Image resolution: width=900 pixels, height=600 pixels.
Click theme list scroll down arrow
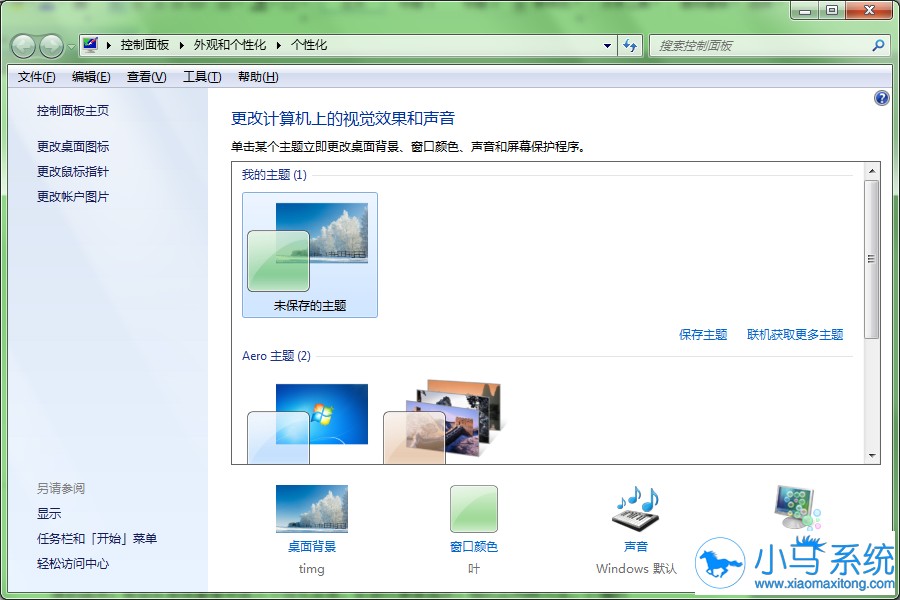tap(872, 456)
